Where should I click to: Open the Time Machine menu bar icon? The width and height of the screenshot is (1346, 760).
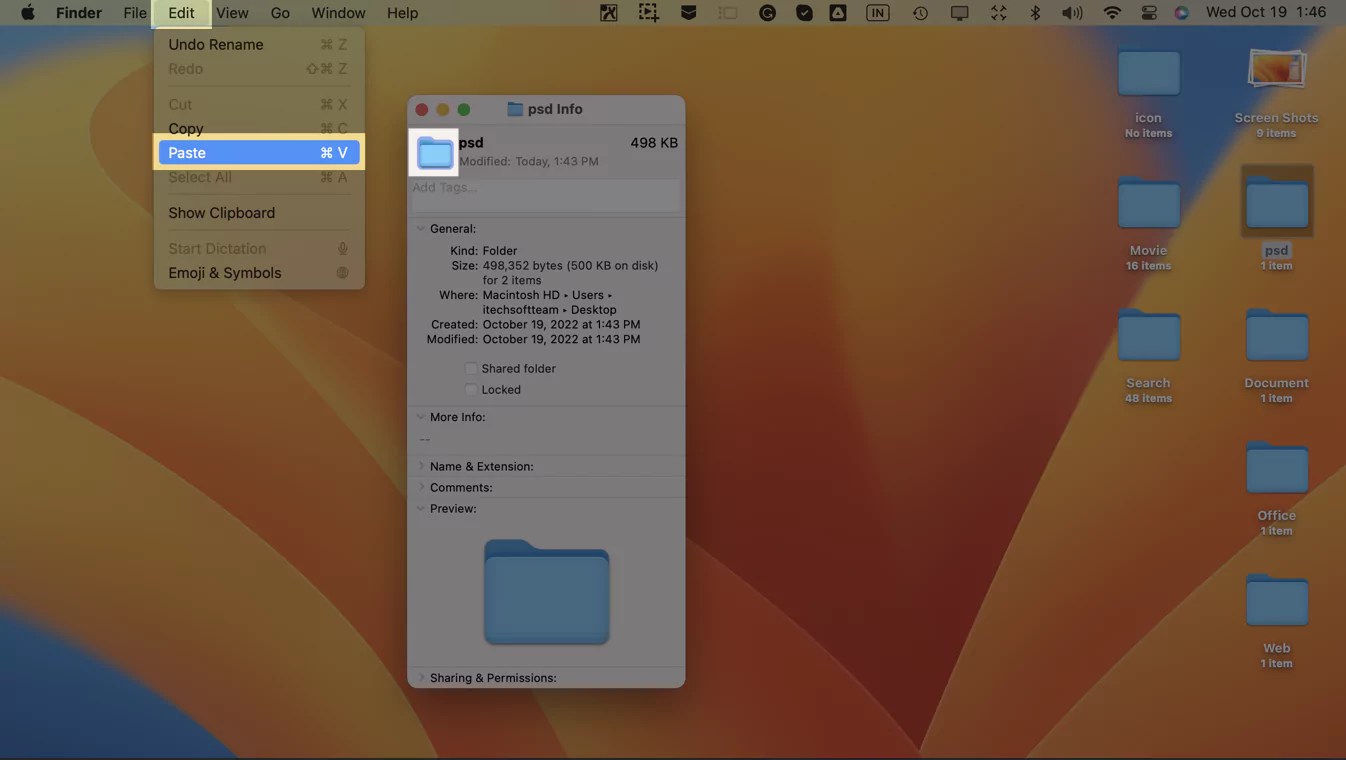920,13
